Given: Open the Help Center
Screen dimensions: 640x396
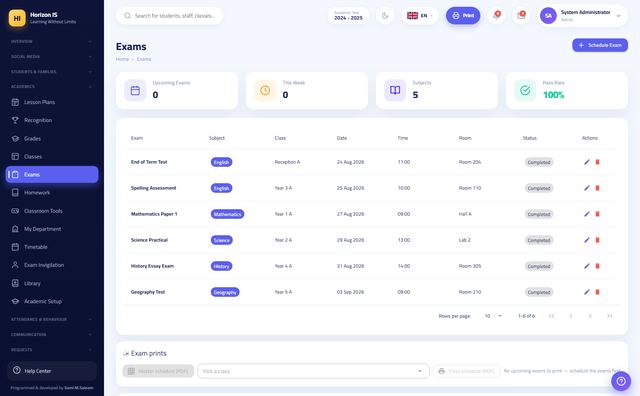Looking at the screenshot, I should pyautogui.click(x=52, y=371).
